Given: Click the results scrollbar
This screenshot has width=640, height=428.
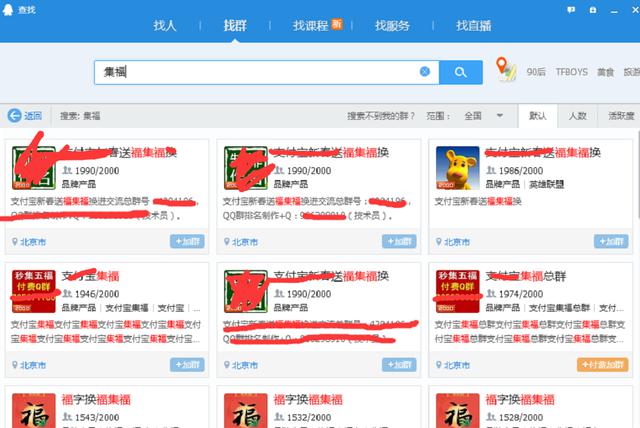Looking at the screenshot, I should click(x=638, y=175).
